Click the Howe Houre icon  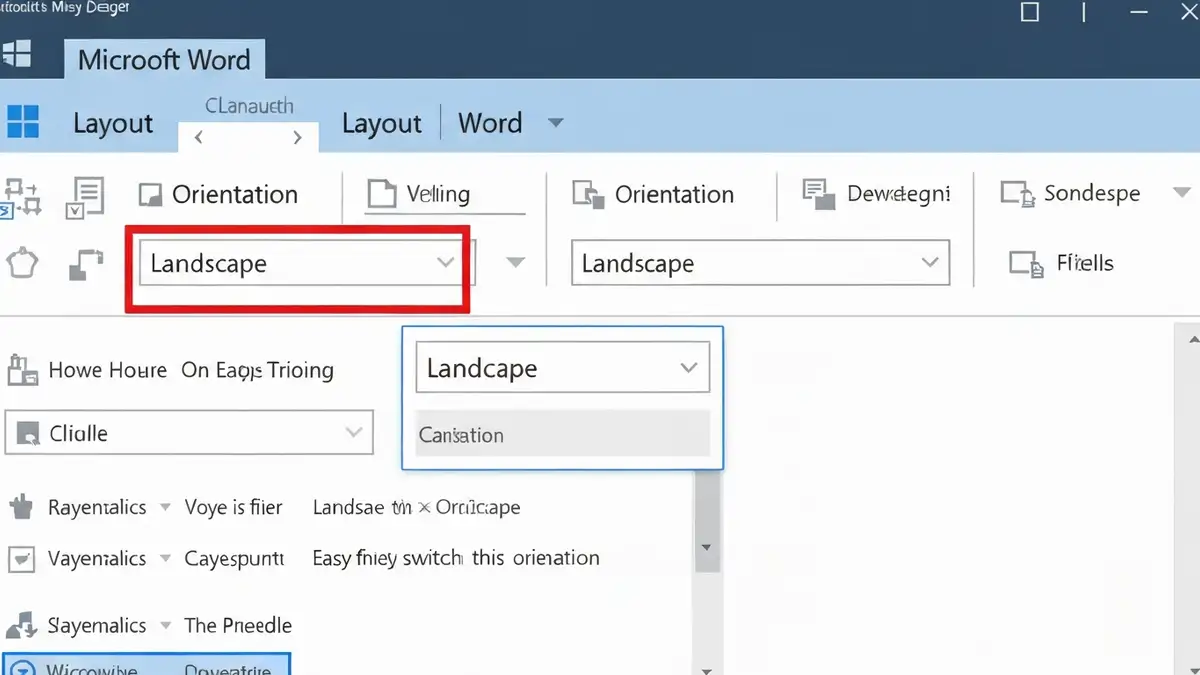coord(22,370)
